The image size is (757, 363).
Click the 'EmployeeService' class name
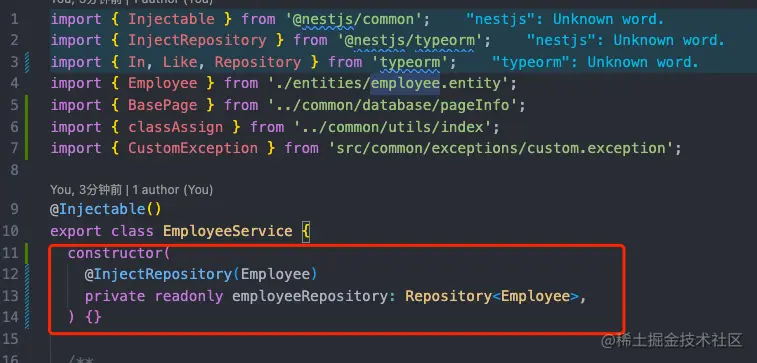coord(227,231)
